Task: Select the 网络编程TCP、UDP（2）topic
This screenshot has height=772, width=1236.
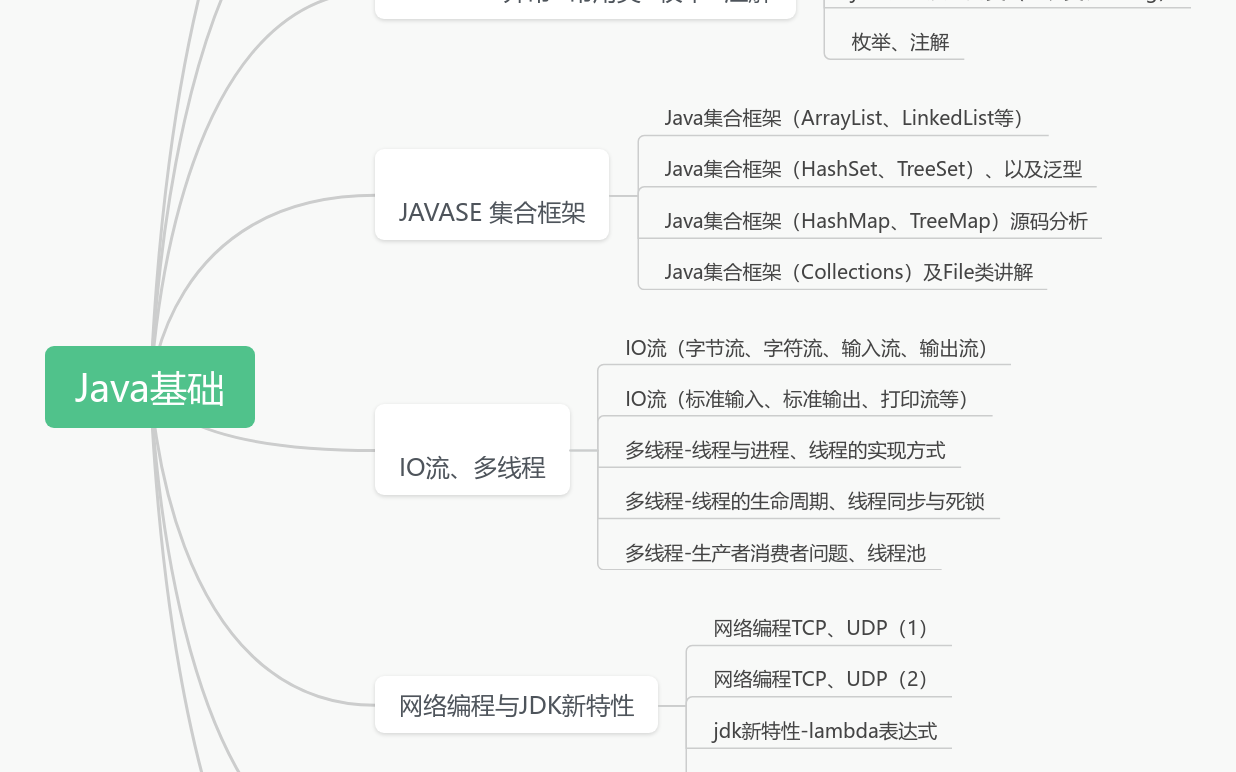Action: 818,679
